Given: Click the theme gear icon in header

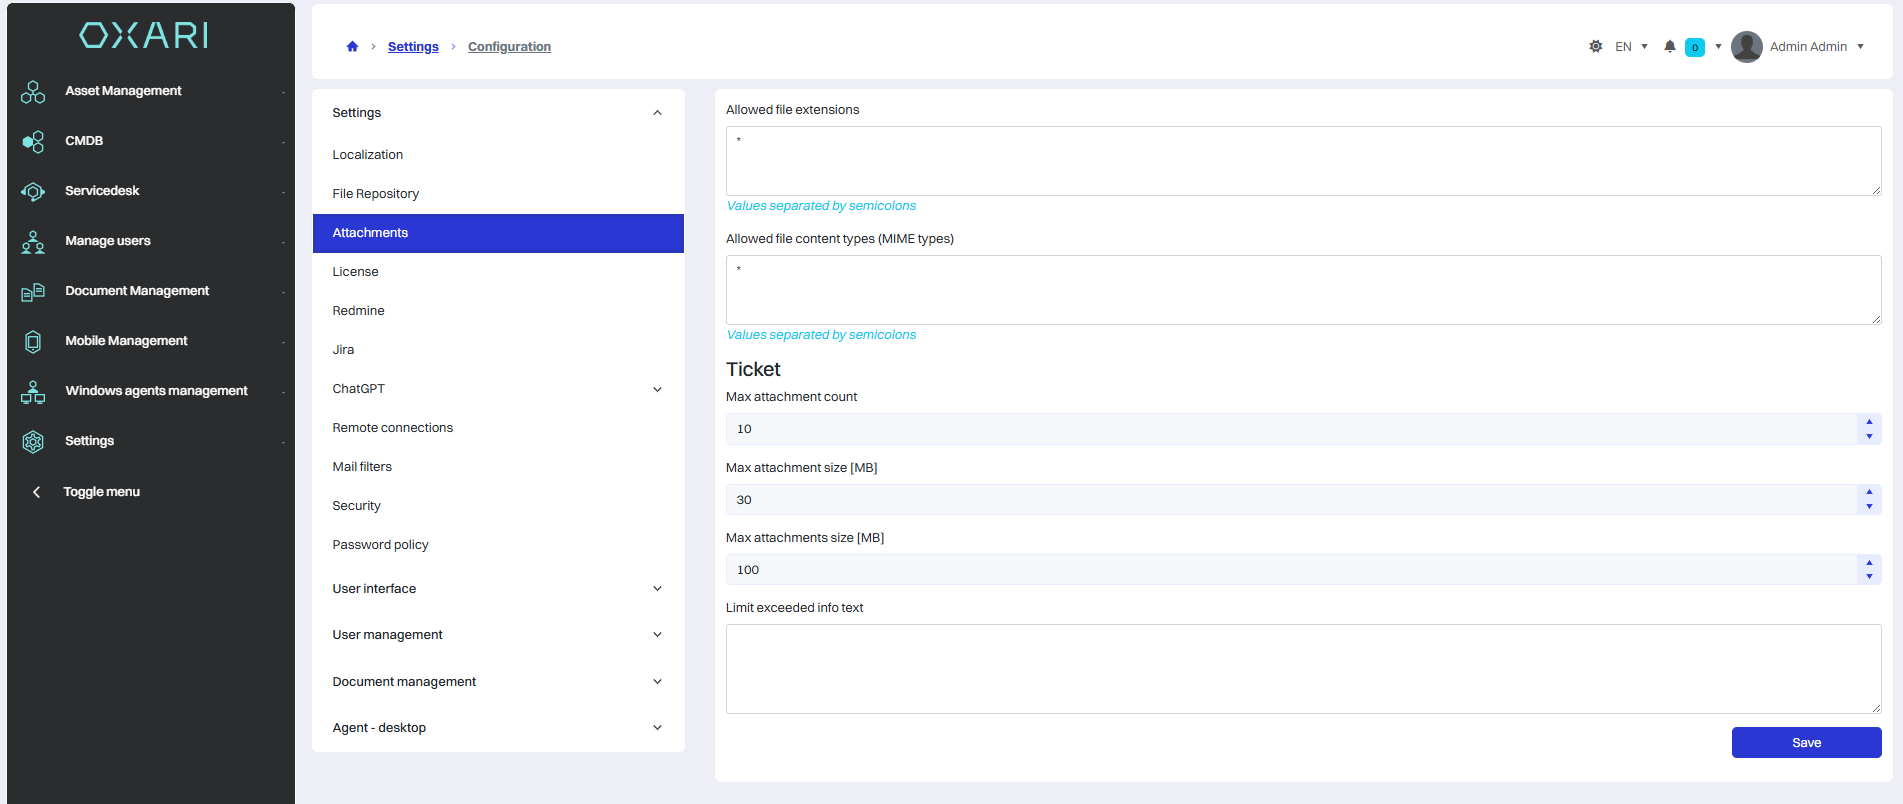Looking at the screenshot, I should [1595, 47].
